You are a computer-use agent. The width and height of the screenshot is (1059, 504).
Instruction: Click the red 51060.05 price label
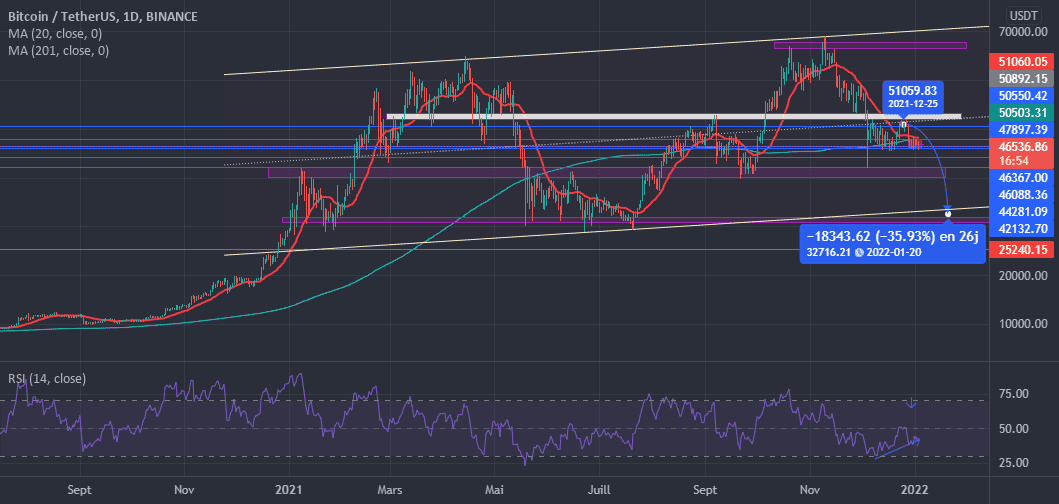pos(1020,61)
